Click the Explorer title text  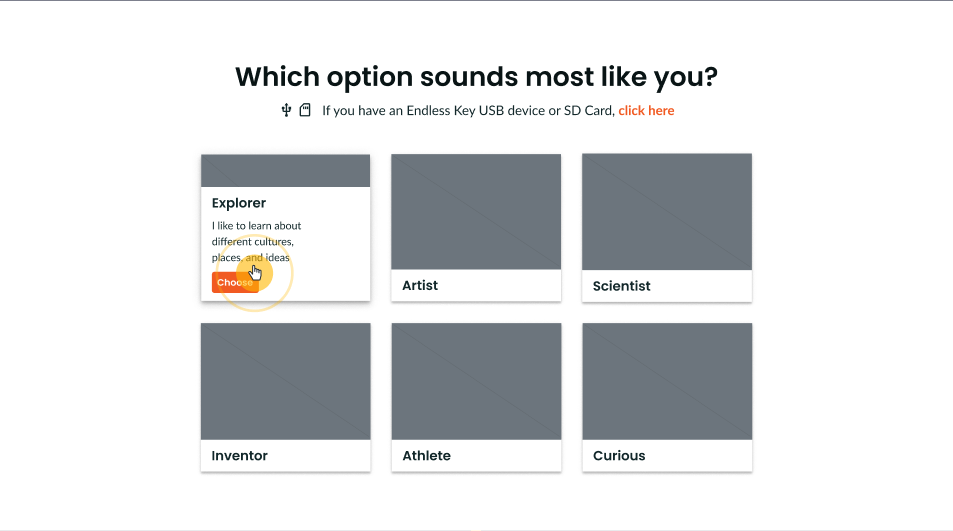click(239, 203)
